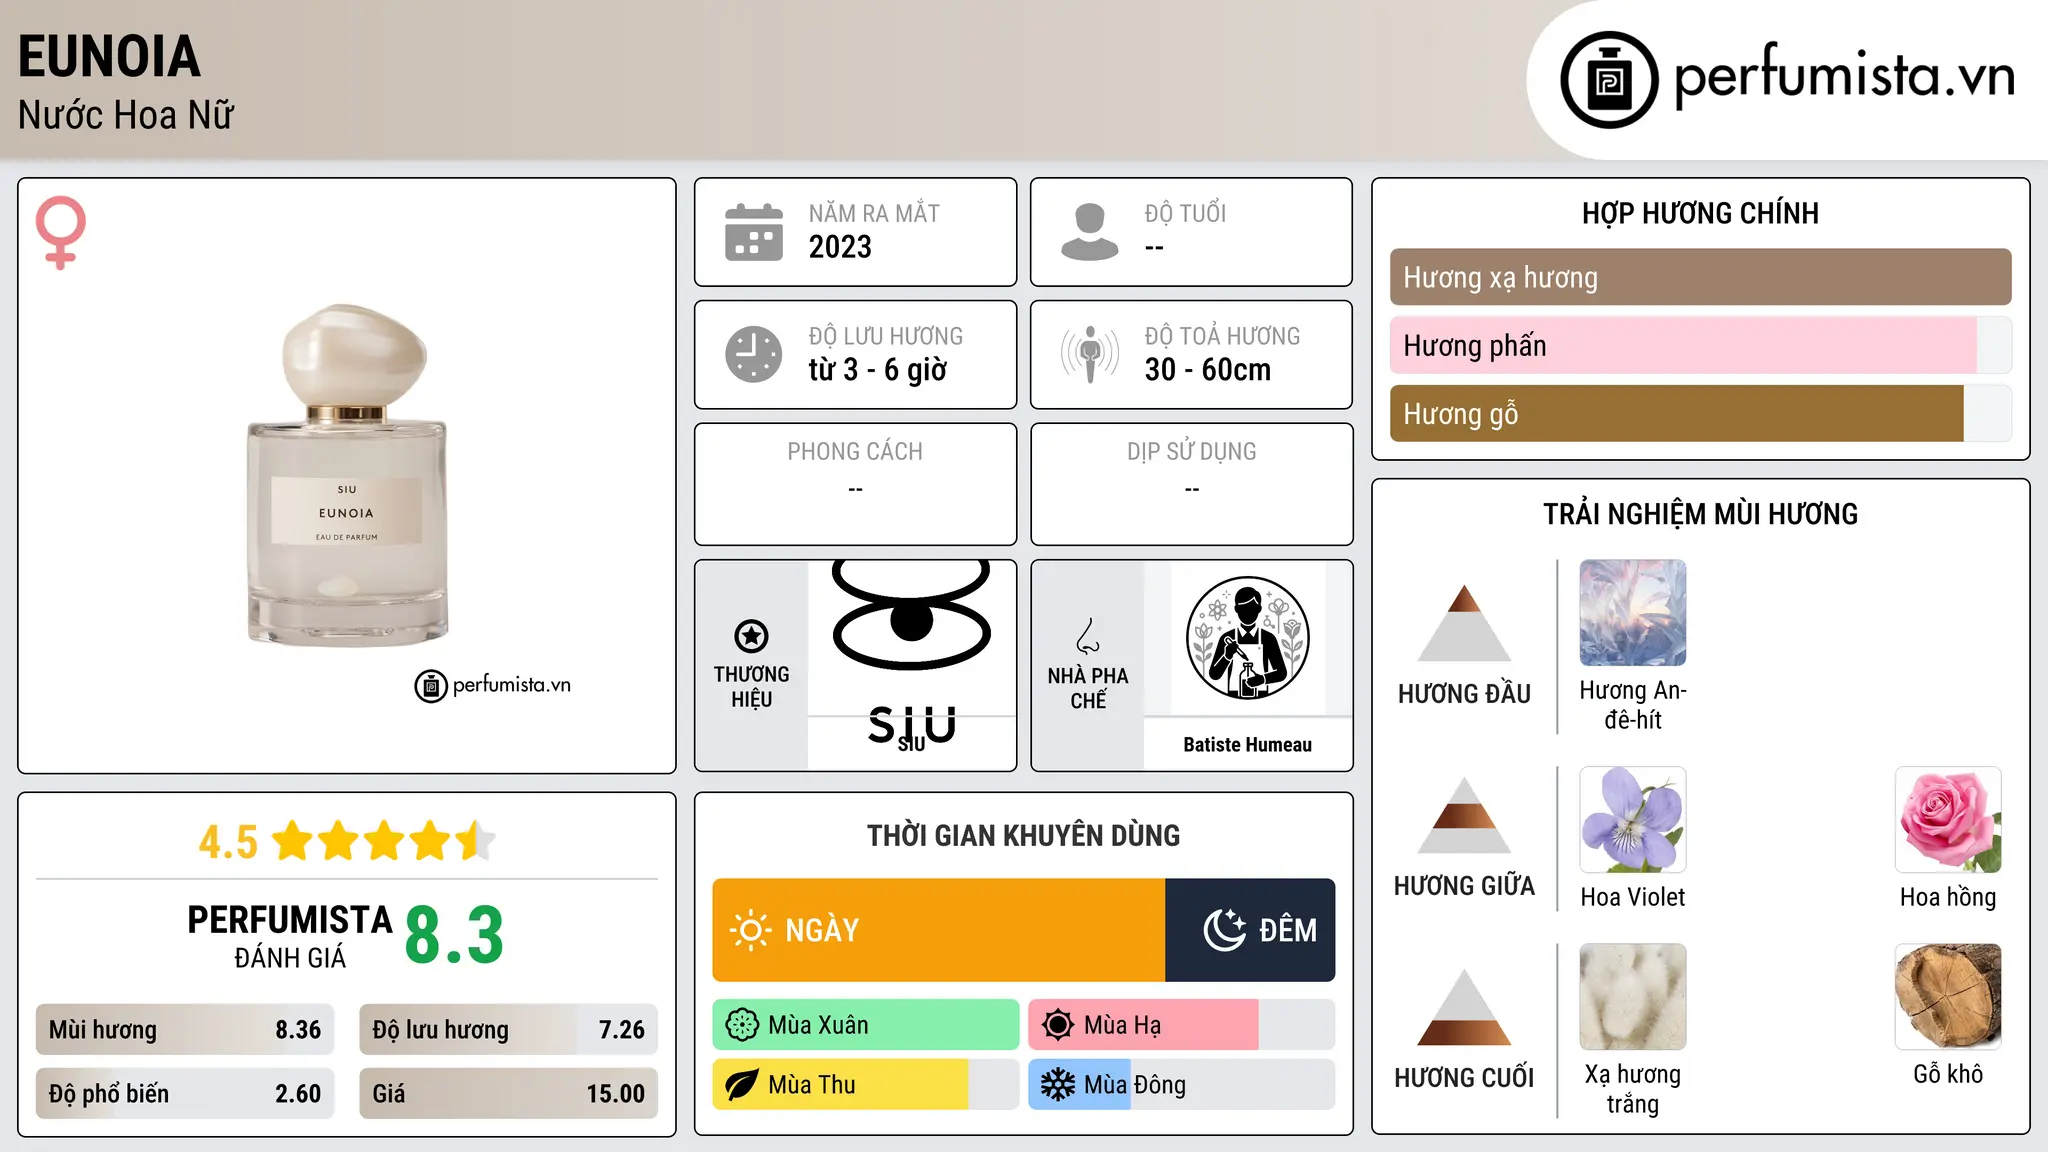The height and width of the screenshot is (1152, 2048).
Task: Click the green 8.3 Perfumista rating
Action: (454, 935)
